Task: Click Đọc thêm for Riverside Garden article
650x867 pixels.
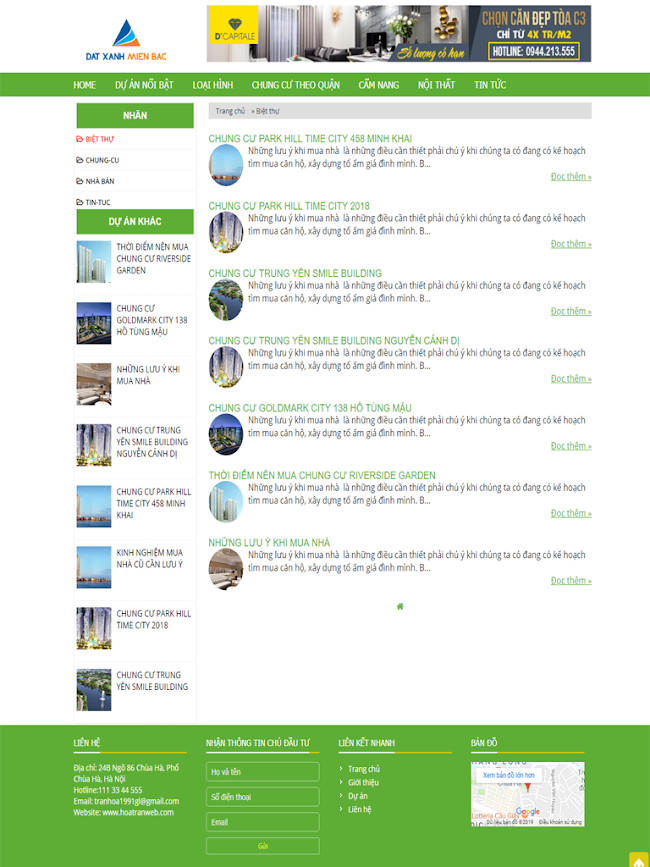Action: pyautogui.click(x=571, y=514)
